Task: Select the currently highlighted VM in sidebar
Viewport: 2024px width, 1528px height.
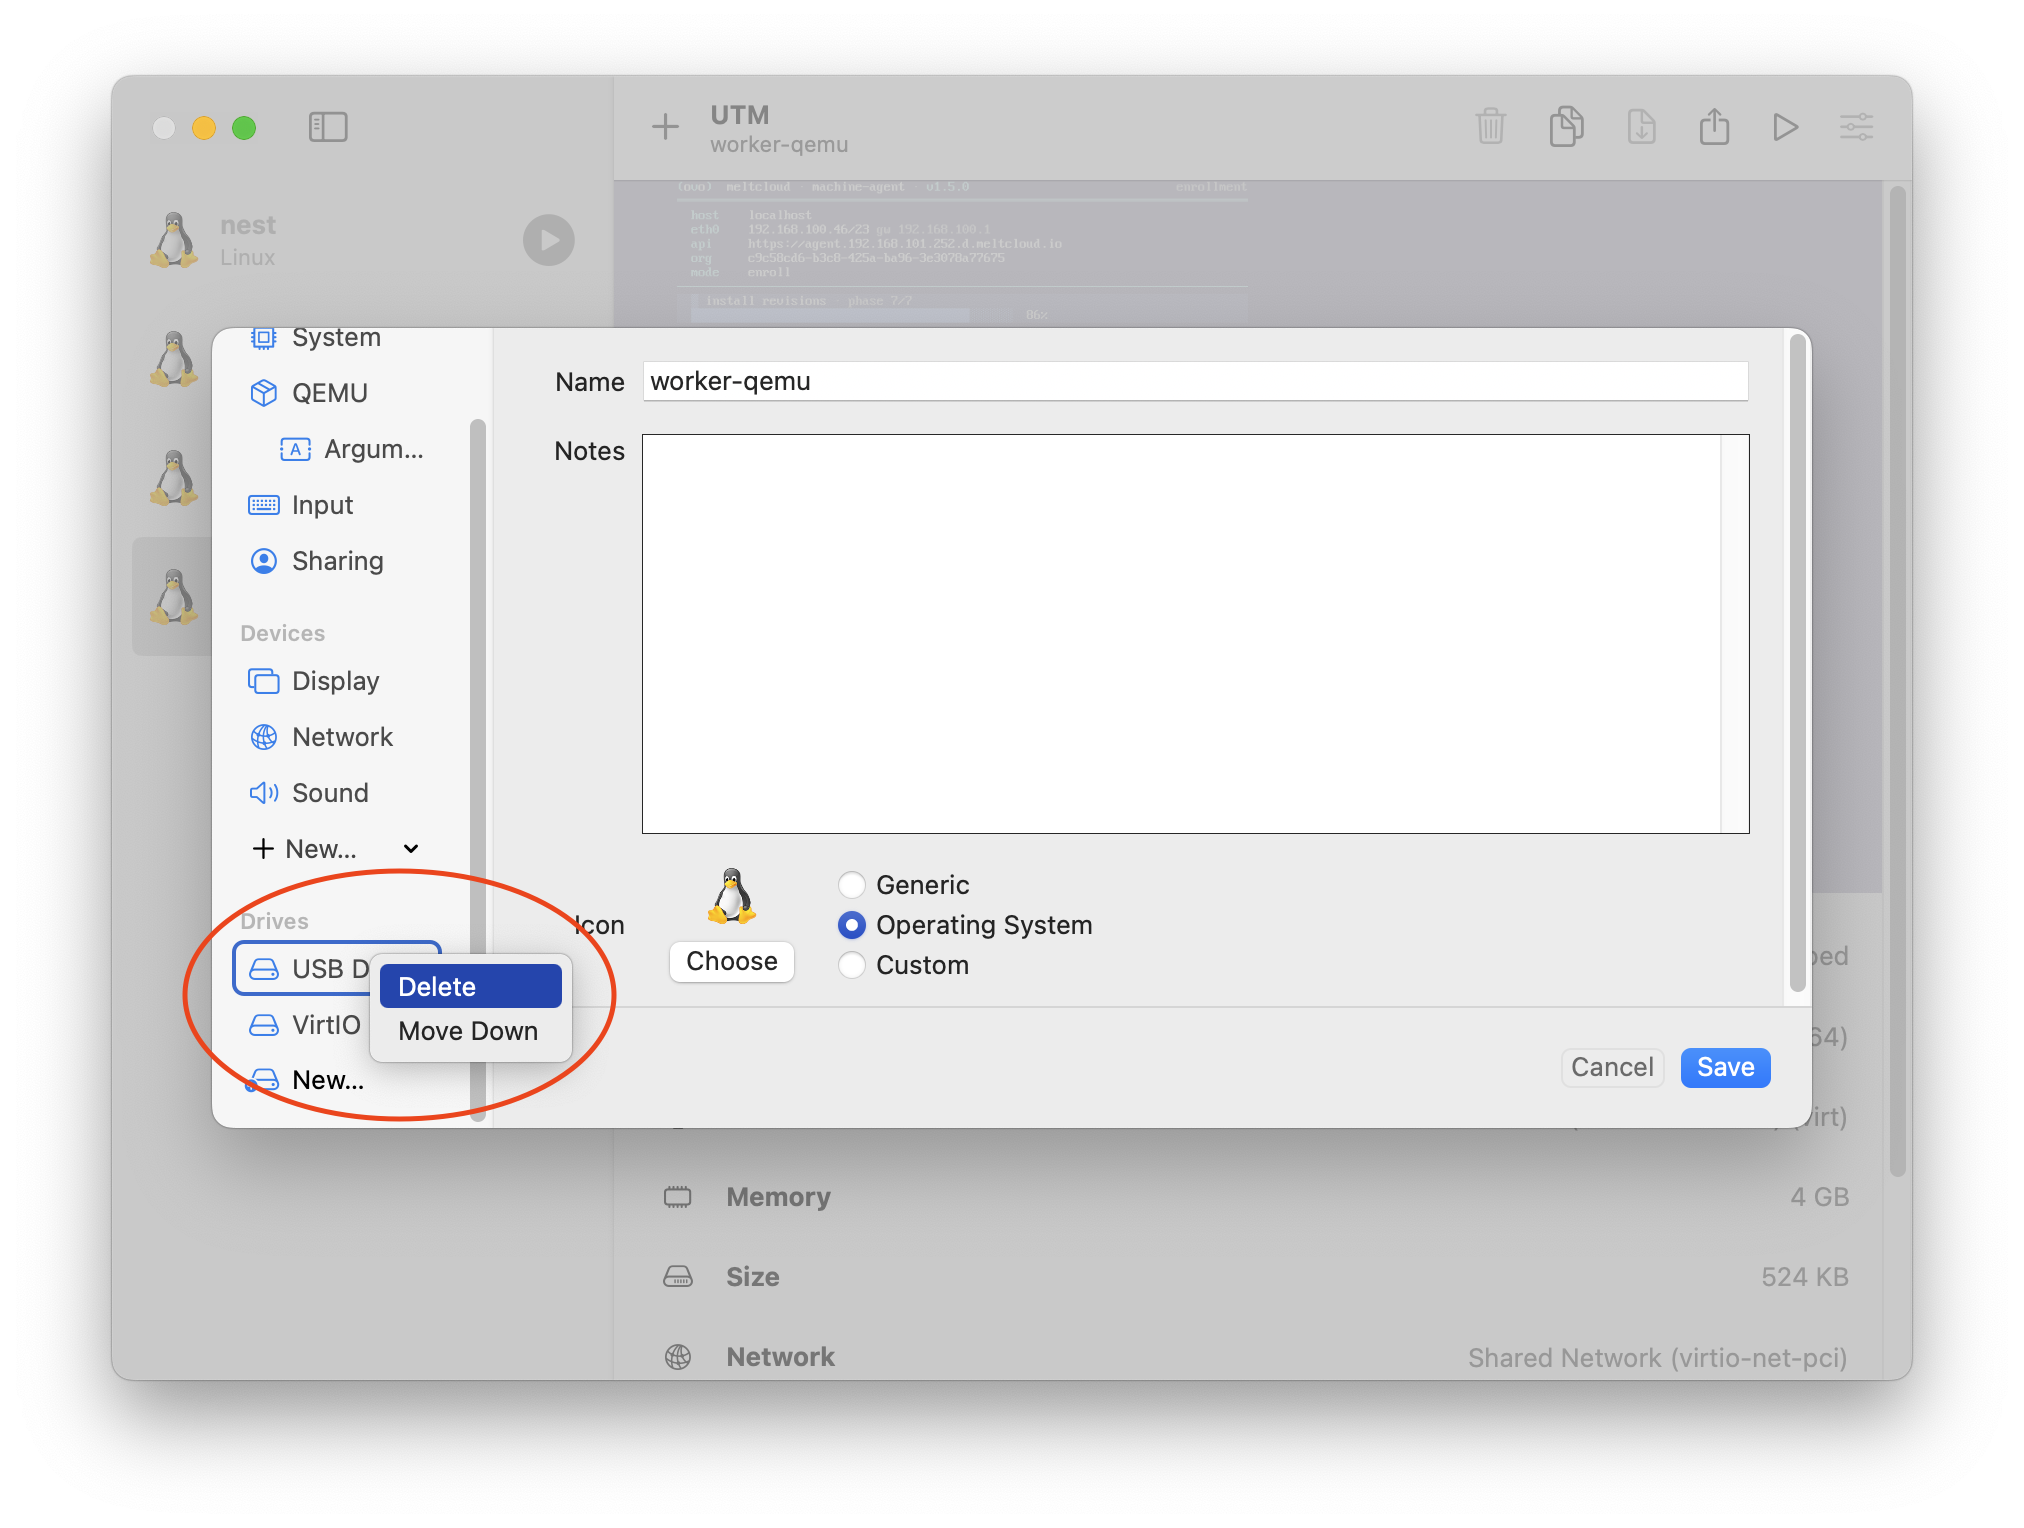Action: point(173,597)
